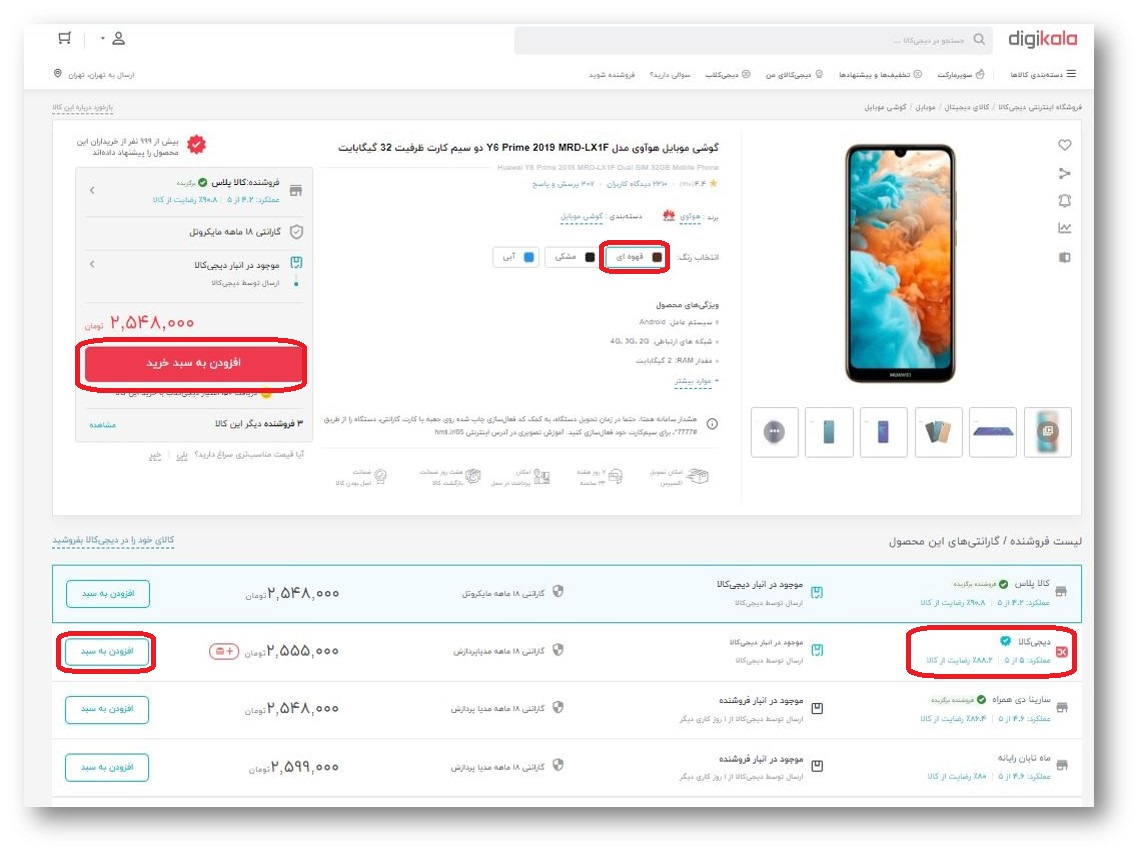
Task: Click the compare products icon
Action: 1065,257
